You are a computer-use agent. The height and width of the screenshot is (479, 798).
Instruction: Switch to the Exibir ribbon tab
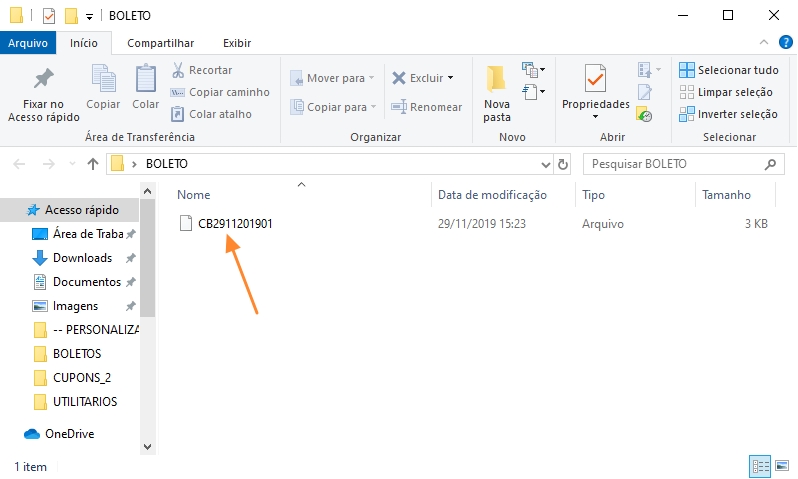tap(237, 43)
